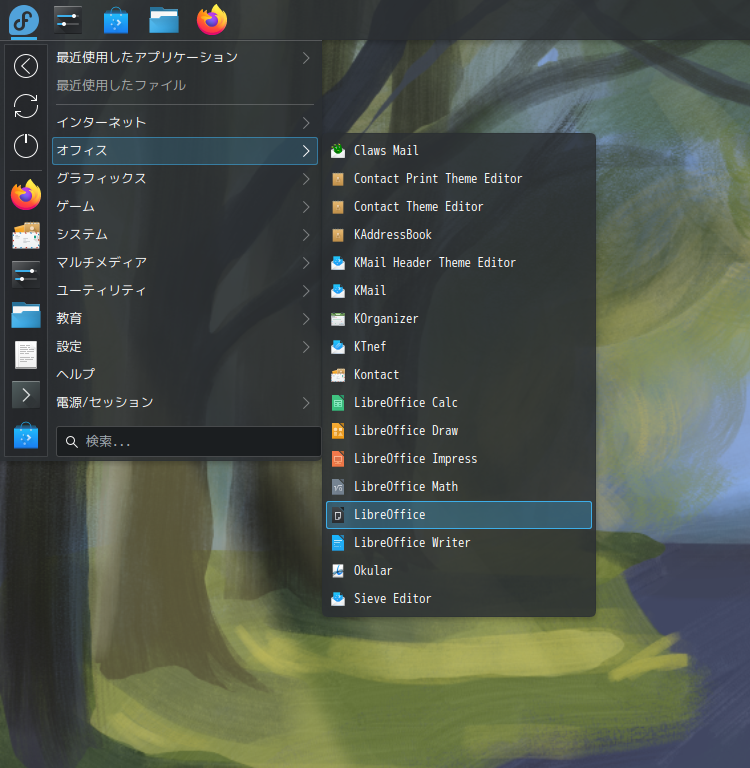Click the LibreOffice Writer document icon
The image size is (750, 768).
pyautogui.click(x=338, y=543)
